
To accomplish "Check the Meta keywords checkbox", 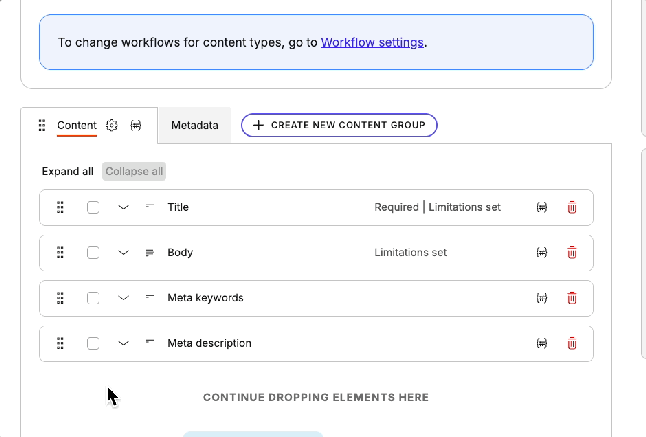I will click(x=93, y=298).
